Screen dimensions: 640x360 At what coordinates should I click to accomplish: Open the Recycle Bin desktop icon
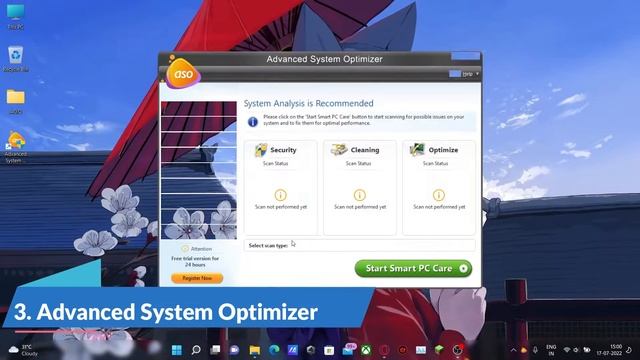click(16, 59)
